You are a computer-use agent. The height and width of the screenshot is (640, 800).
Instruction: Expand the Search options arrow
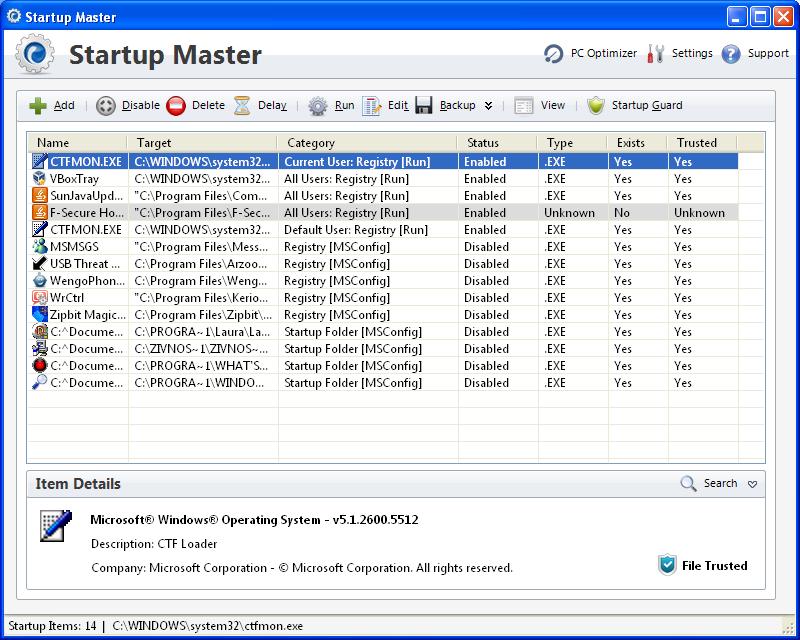point(753,484)
